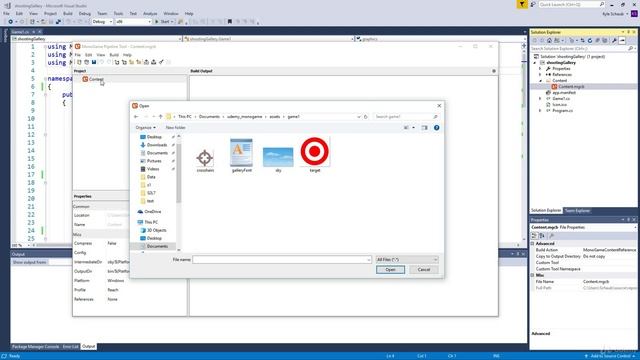Open the dialog Help icon
This screenshot has width=640, height=360.
[436, 128]
